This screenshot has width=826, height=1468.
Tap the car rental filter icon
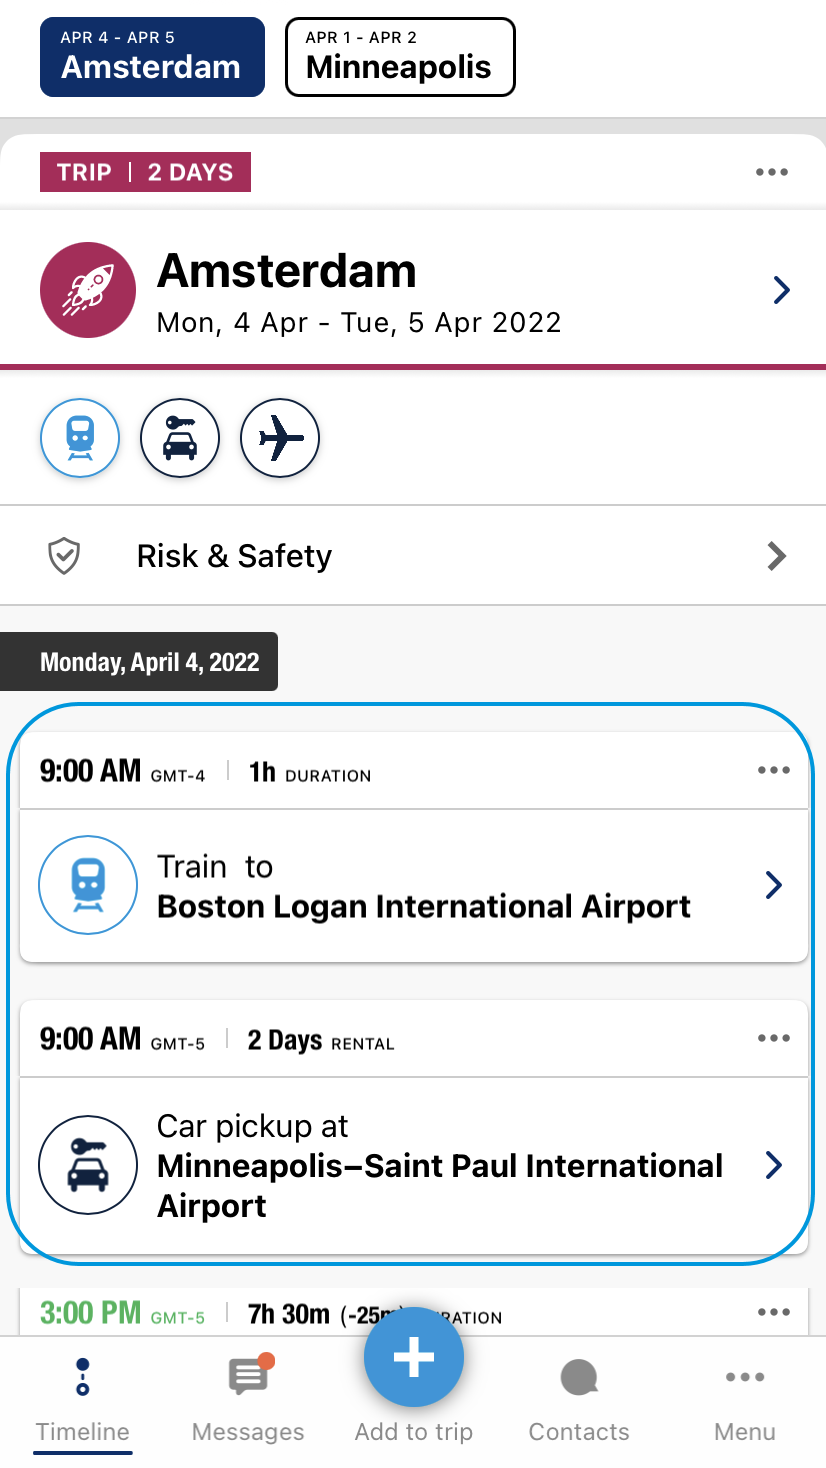(180, 438)
